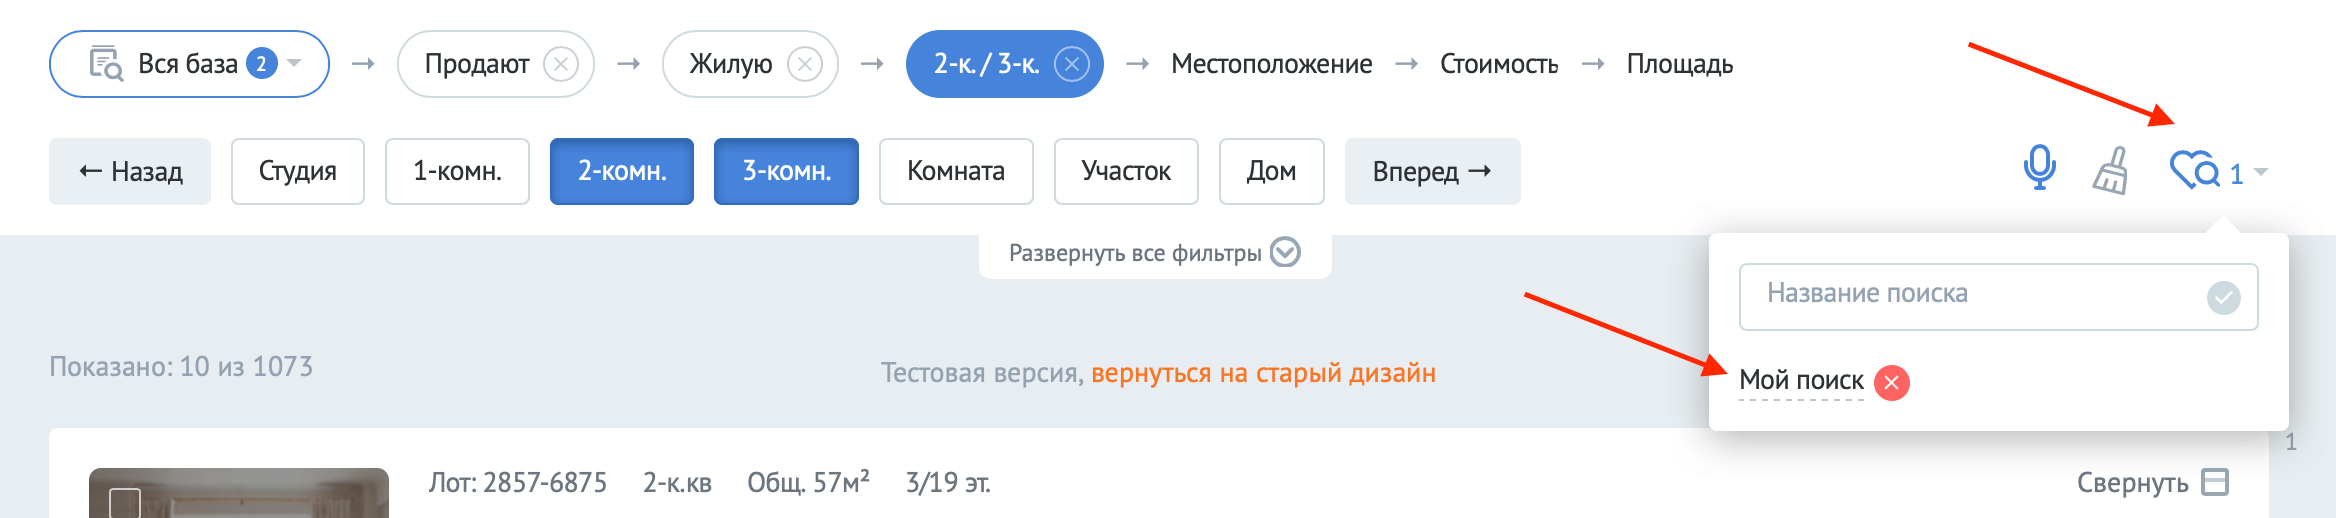Tick the listing thumbnail checkbox
The image size is (2336, 518).
[125, 502]
